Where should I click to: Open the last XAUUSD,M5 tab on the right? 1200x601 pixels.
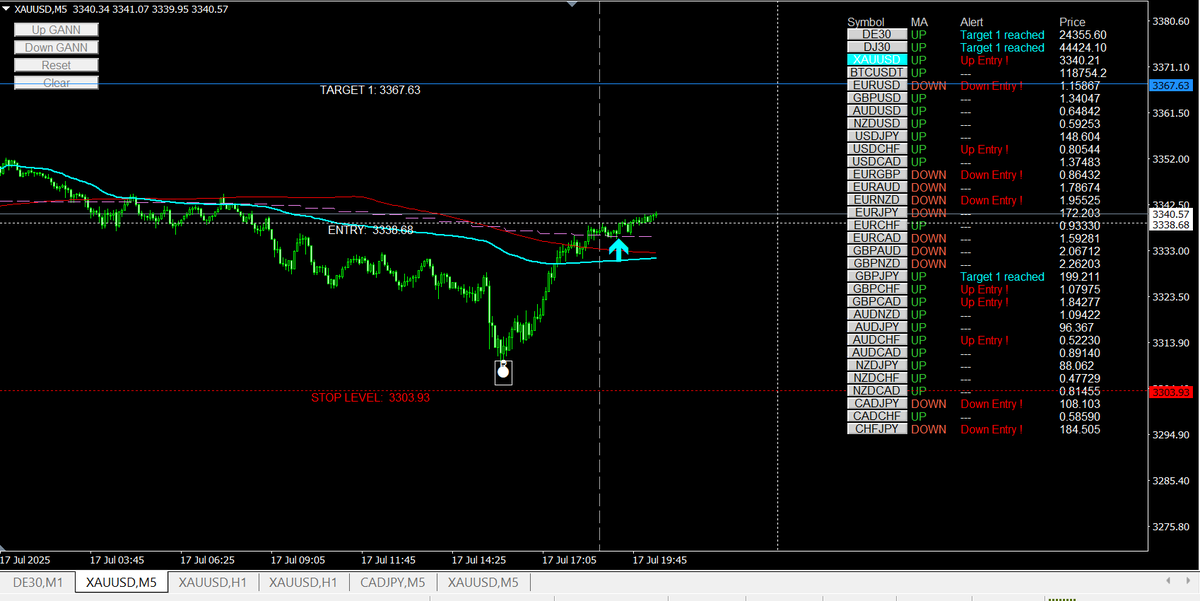(483, 582)
